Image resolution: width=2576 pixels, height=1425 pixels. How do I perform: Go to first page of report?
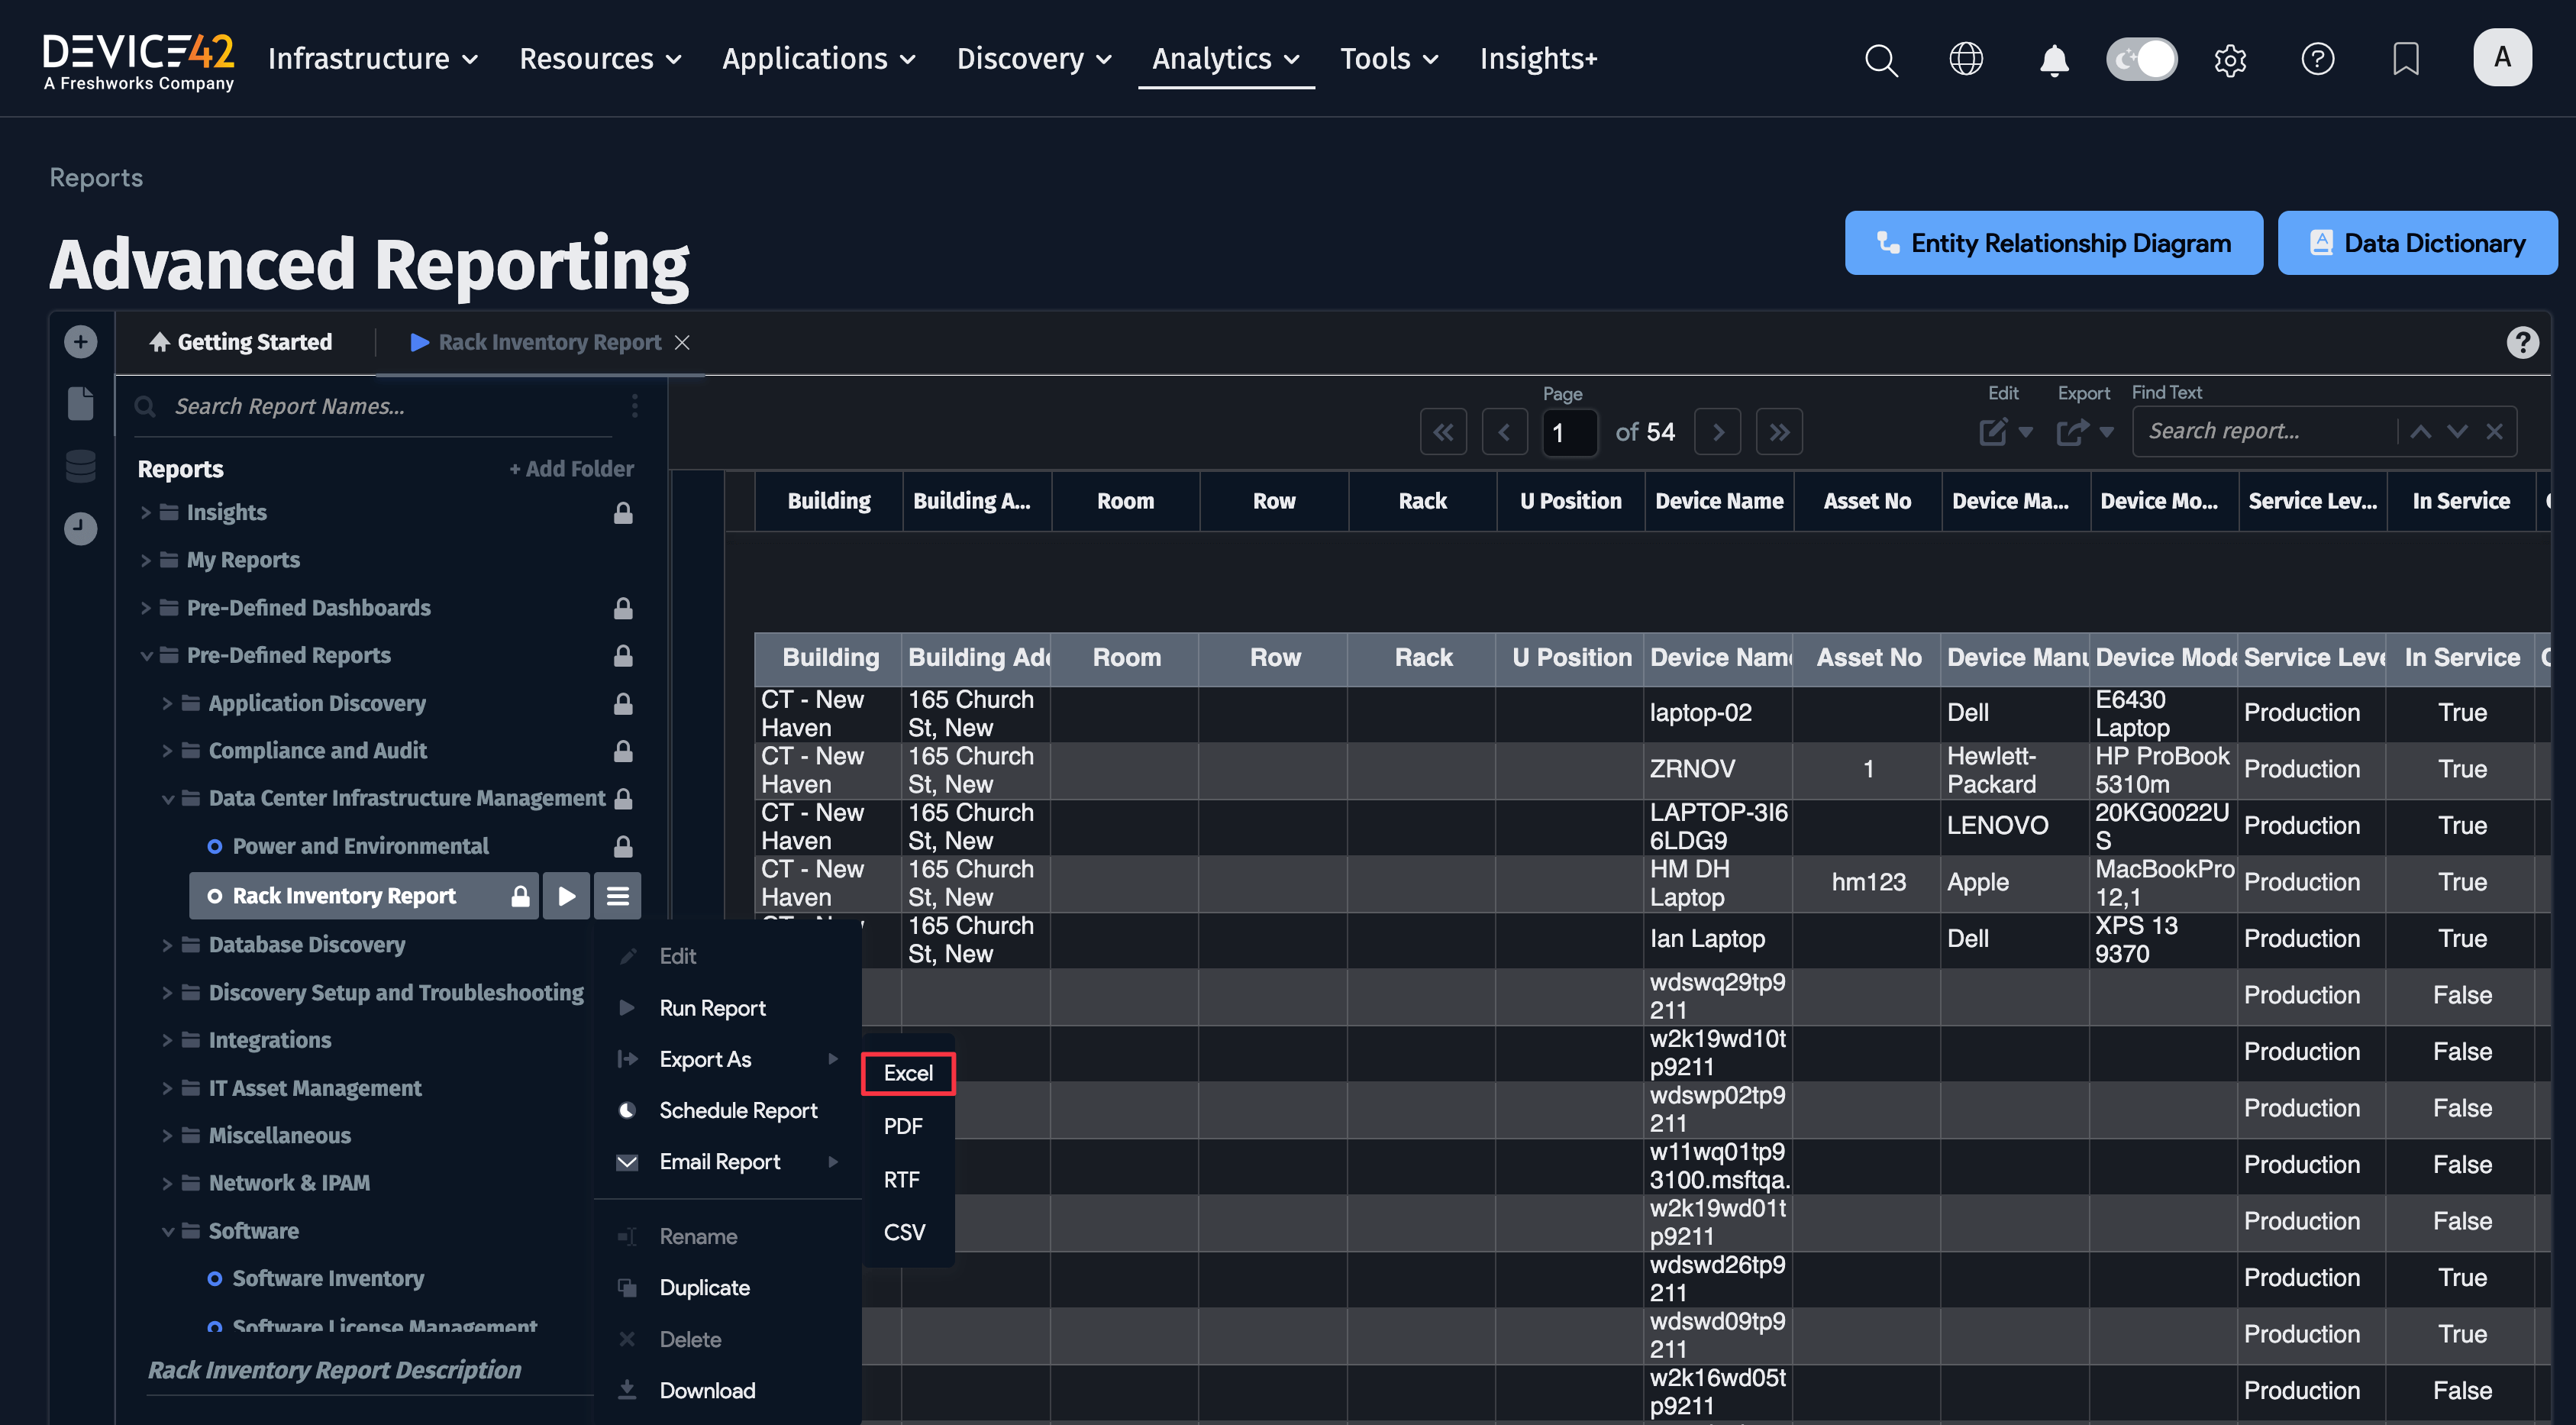pyautogui.click(x=1443, y=432)
